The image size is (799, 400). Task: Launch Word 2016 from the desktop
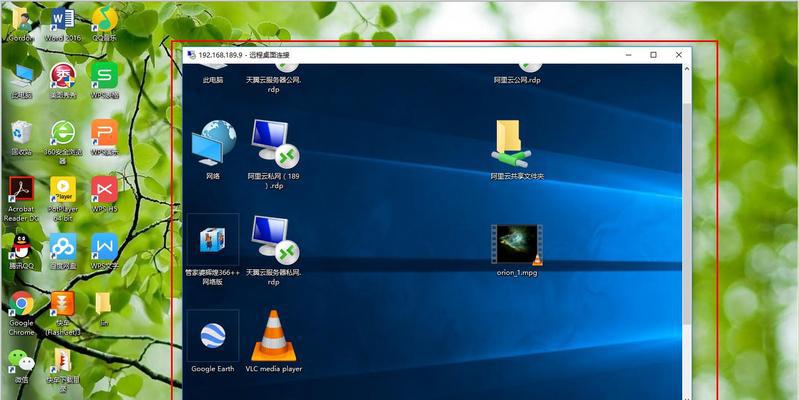(62, 19)
